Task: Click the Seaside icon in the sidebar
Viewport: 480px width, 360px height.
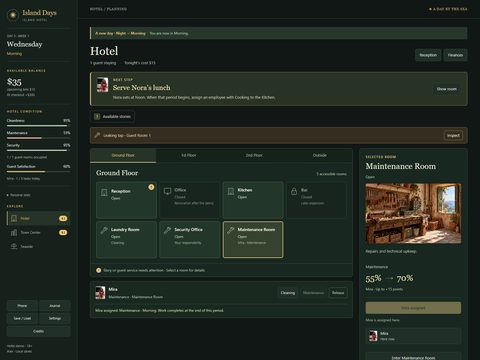Action: pos(14,246)
